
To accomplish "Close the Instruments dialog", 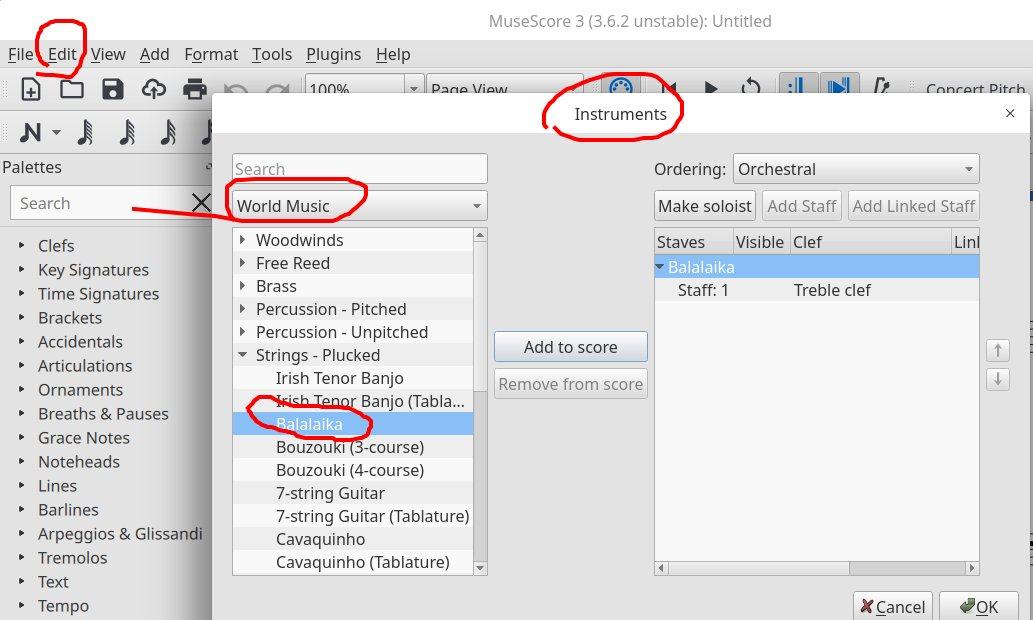I will pos(1010,113).
